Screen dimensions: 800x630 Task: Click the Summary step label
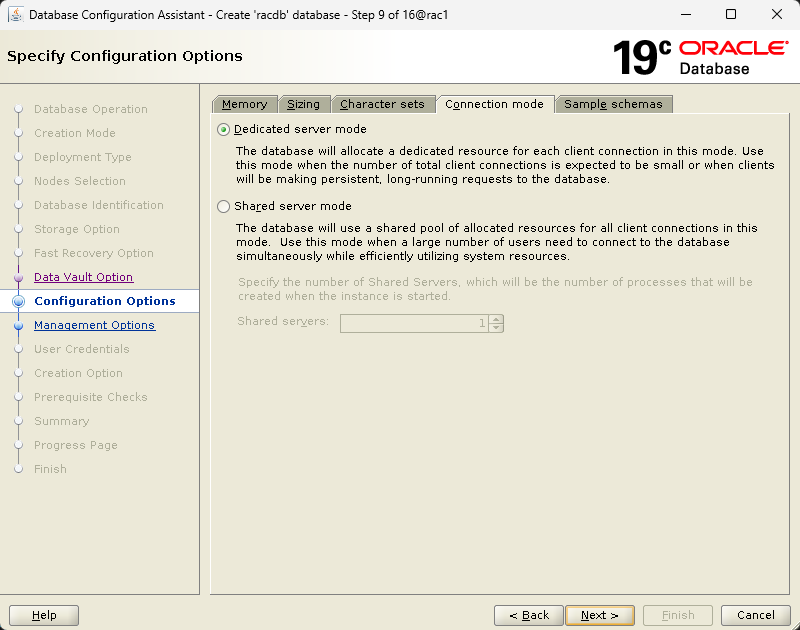[62, 421]
